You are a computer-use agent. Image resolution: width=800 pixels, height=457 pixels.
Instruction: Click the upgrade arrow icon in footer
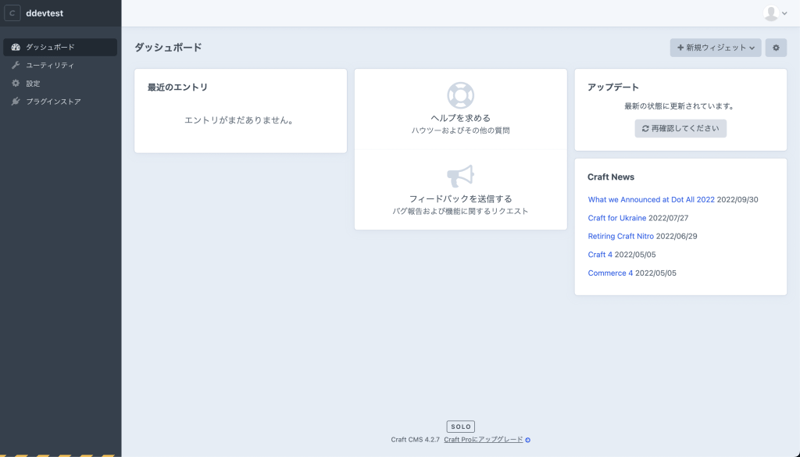click(x=528, y=440)
